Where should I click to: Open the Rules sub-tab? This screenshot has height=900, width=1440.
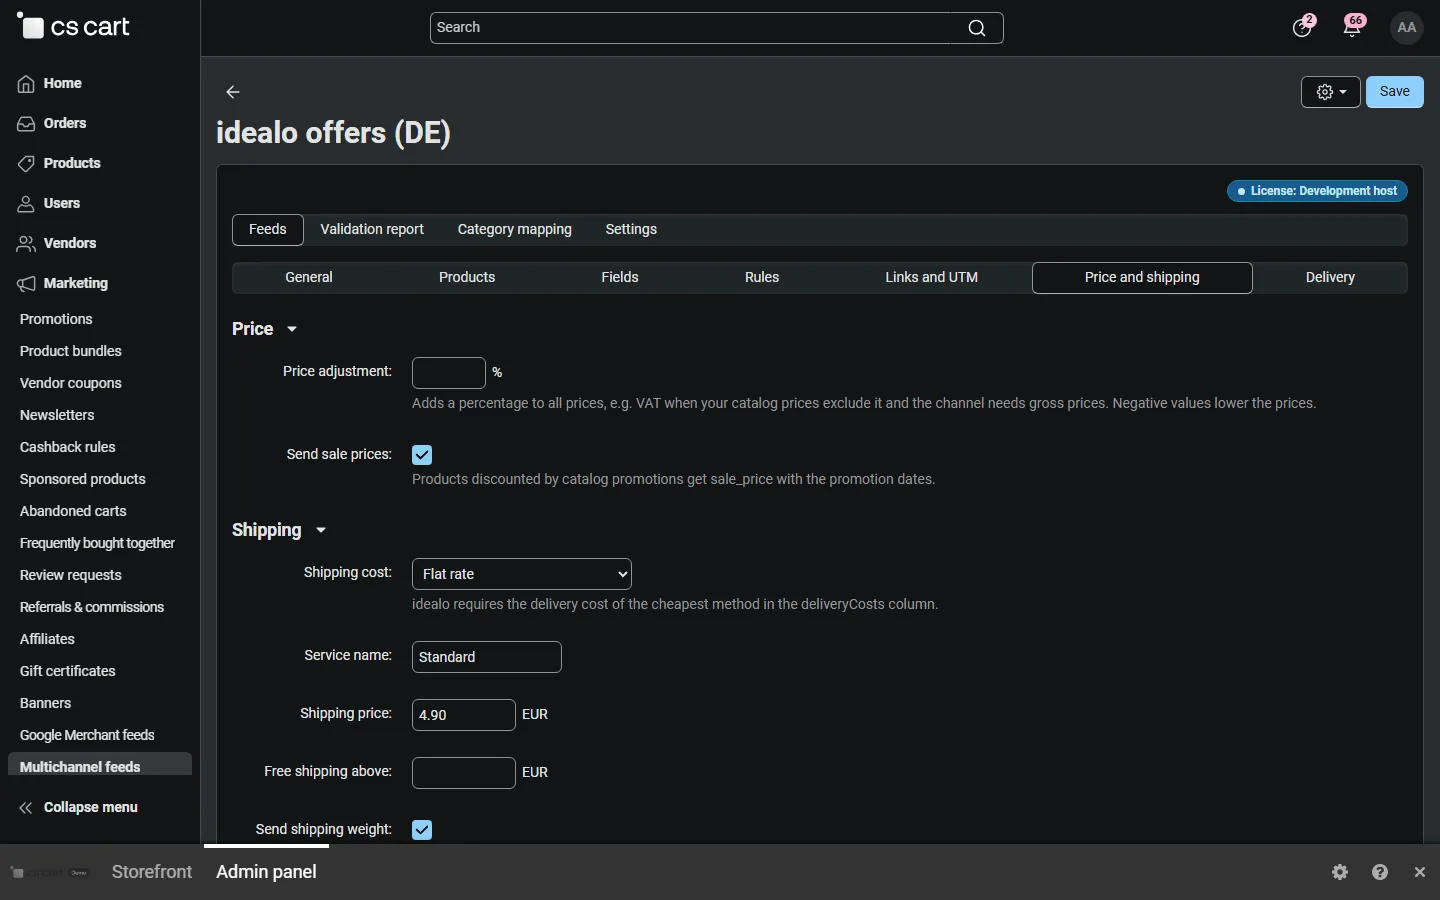coord(762,277)
